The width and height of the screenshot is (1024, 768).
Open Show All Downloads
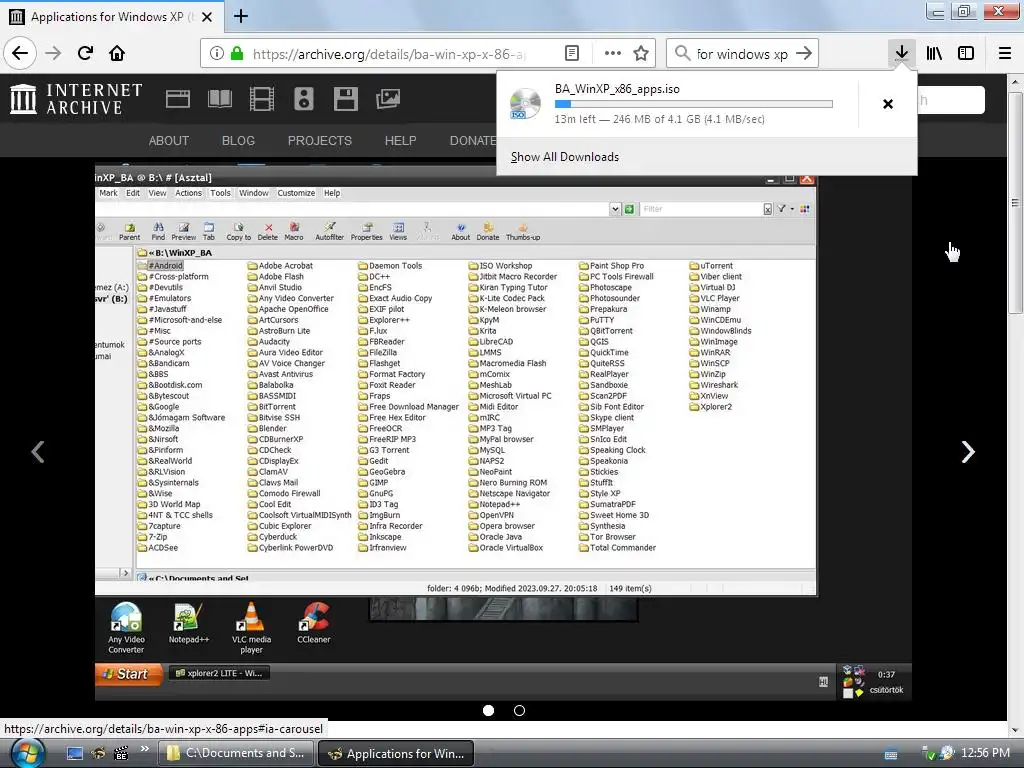(x=565, y=157)
